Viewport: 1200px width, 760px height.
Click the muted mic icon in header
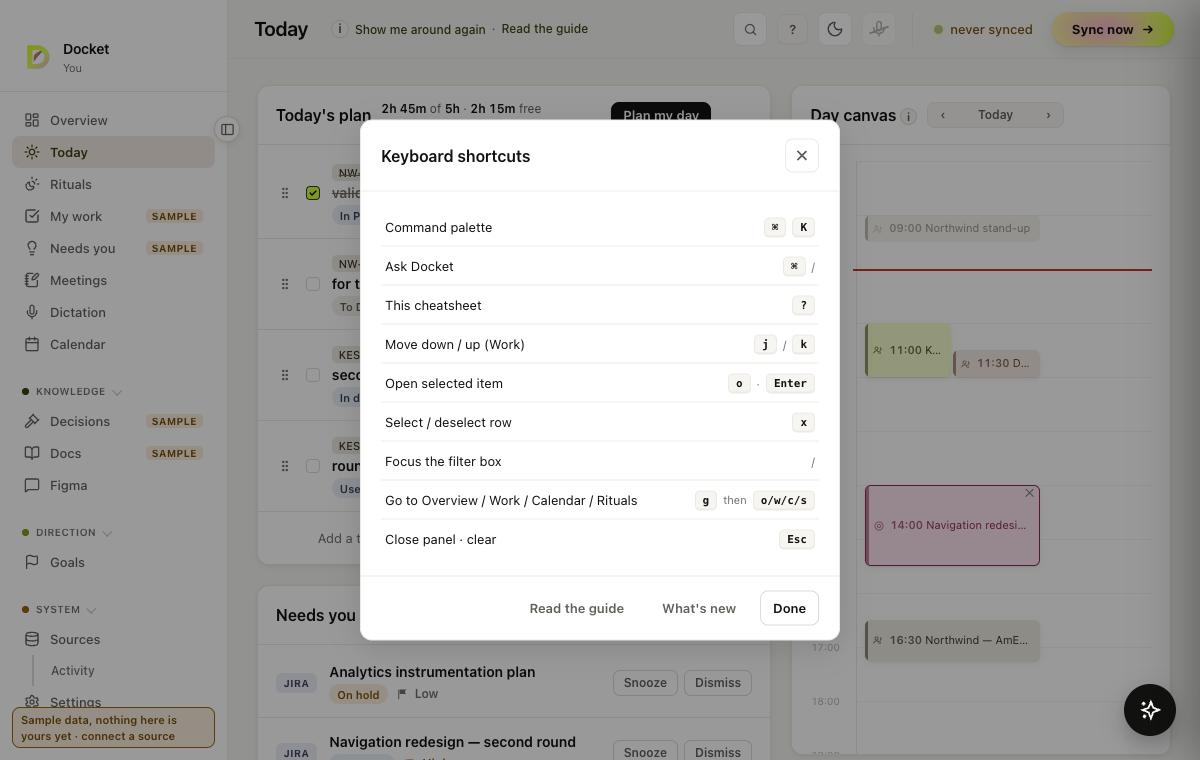click(878, 29)
